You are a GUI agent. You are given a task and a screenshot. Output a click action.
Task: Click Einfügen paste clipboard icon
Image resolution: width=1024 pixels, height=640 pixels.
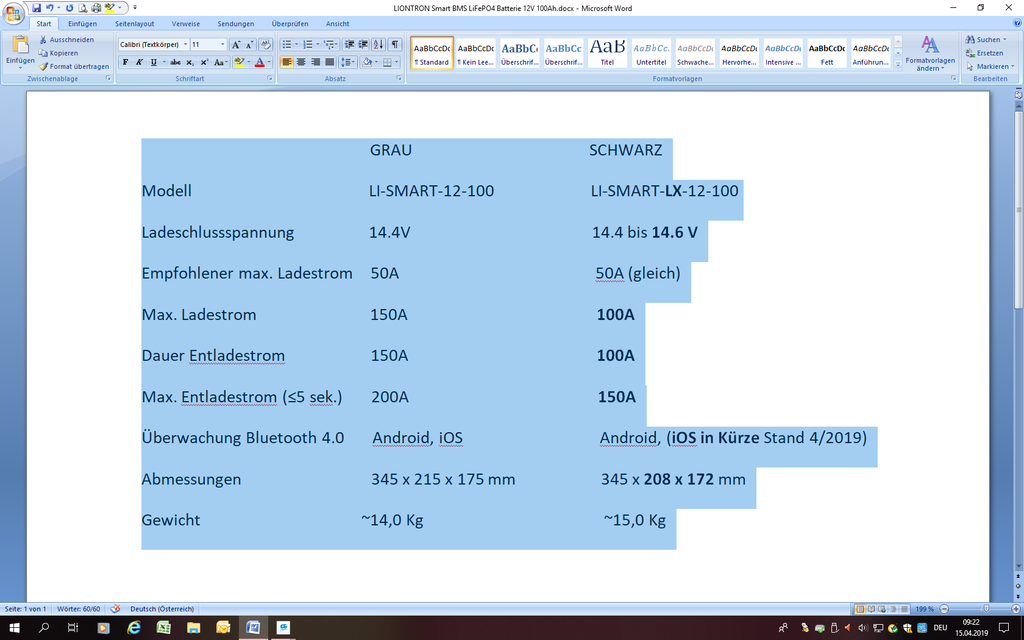click(x=20, y=46)
